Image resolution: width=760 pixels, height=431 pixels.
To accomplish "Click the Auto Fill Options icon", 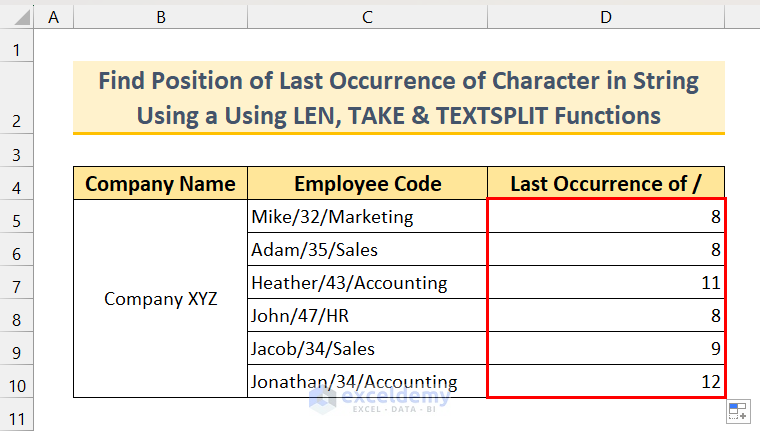I will [738, 412].
